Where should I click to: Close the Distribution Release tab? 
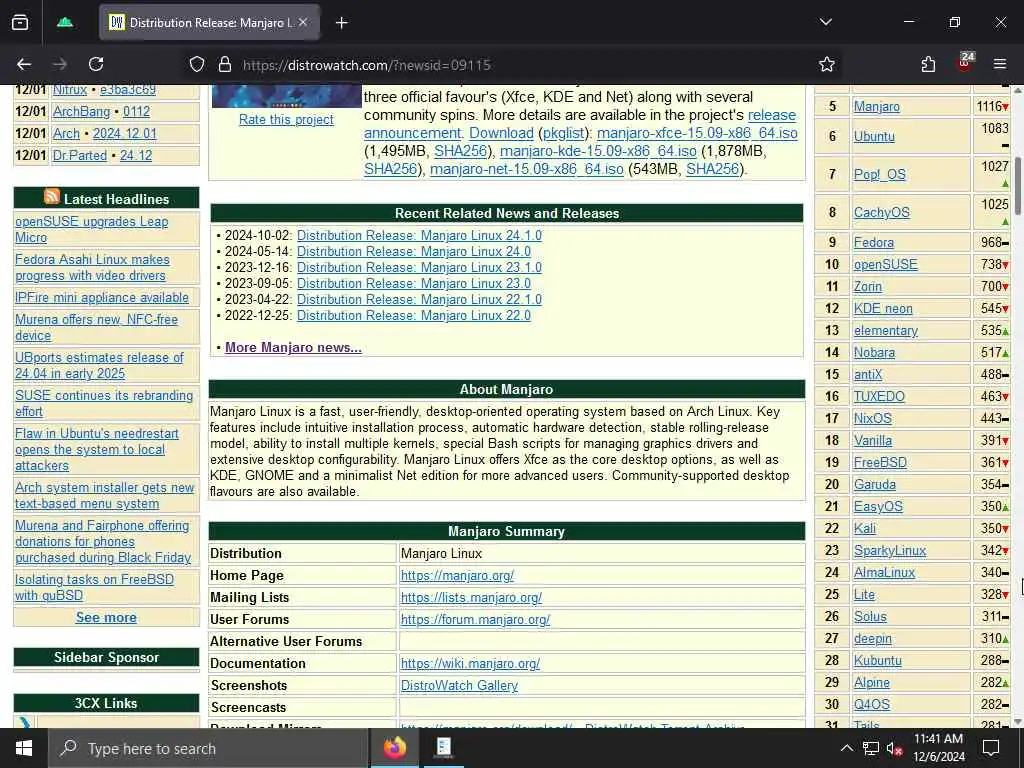point(303,22)
